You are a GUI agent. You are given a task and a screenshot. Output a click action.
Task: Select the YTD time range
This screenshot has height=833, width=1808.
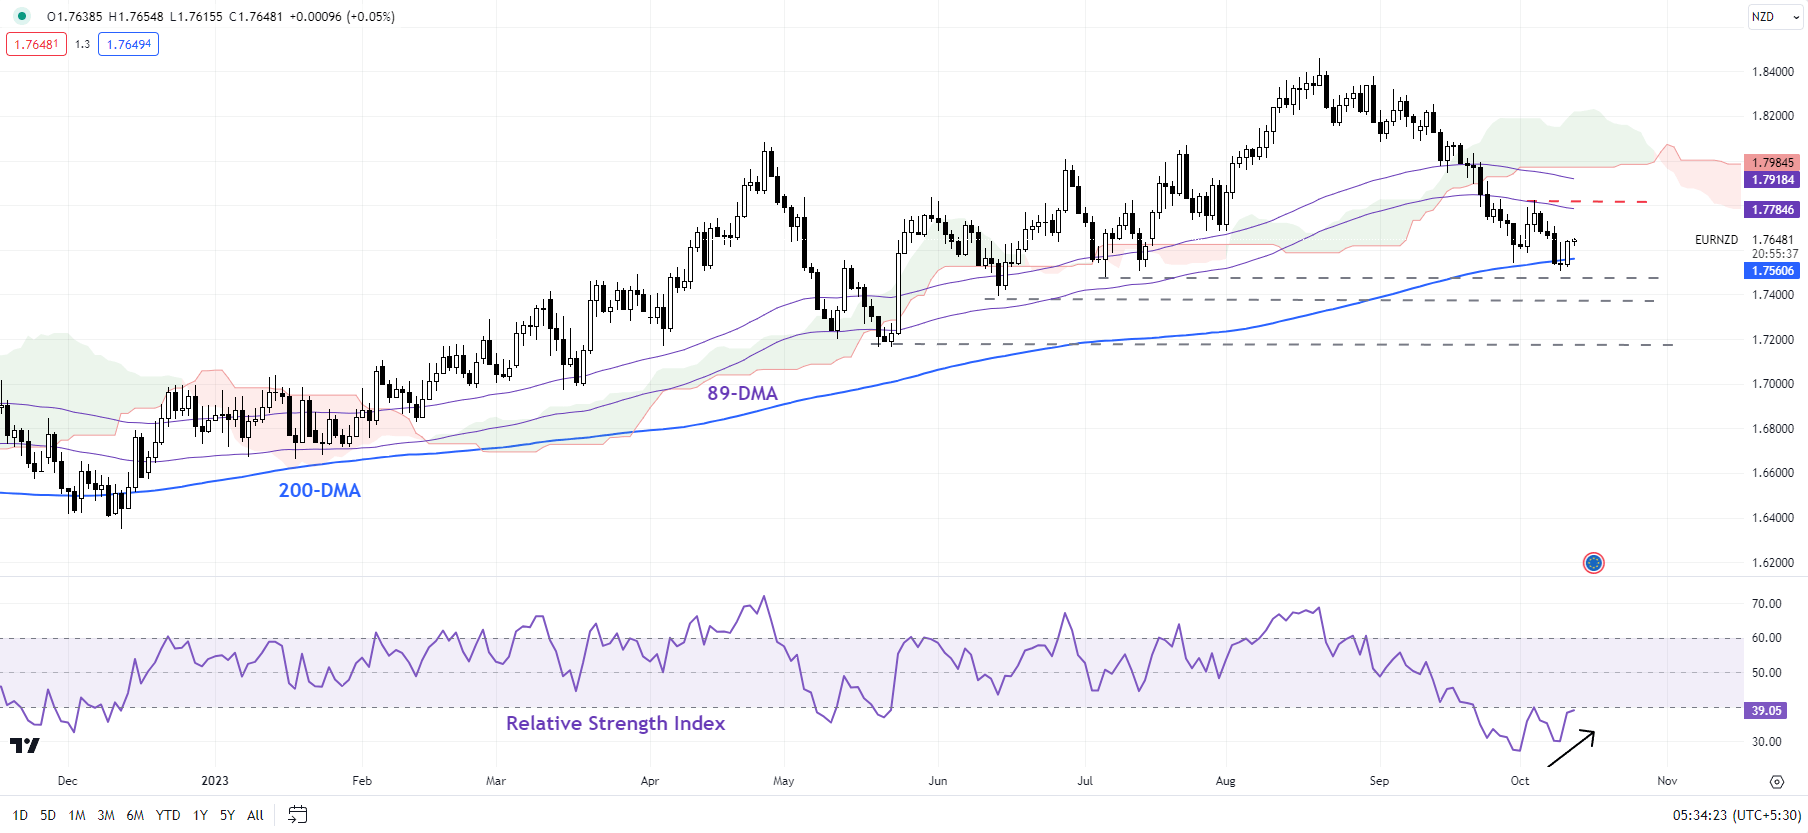point(168,815)
